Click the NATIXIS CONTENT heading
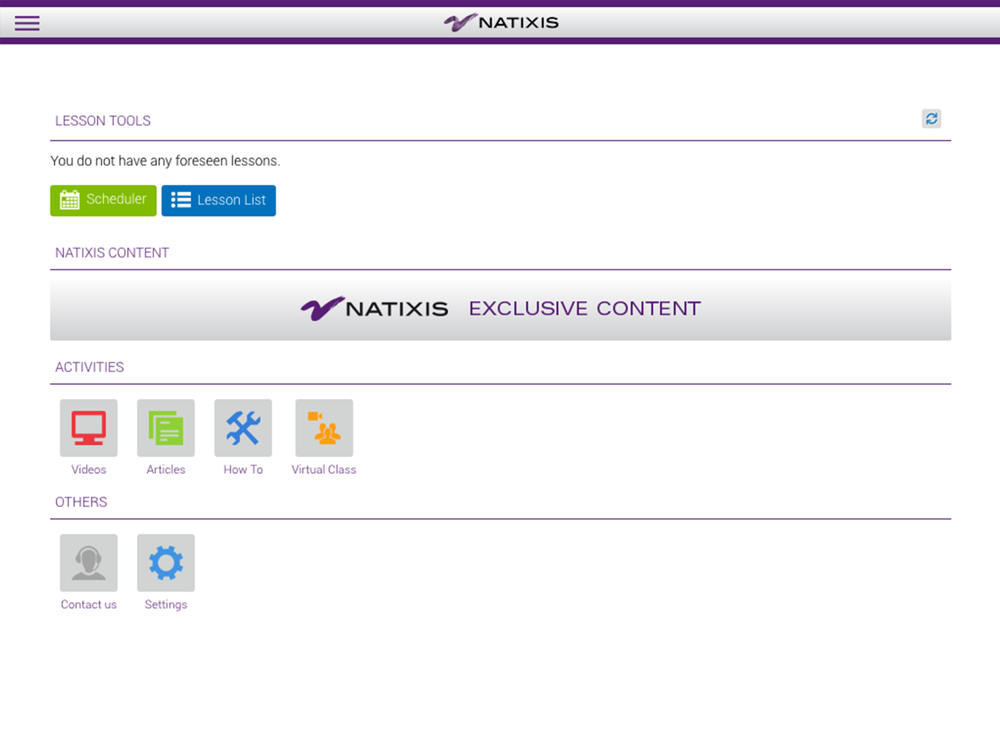1000x750 pixels. point(112,253)
